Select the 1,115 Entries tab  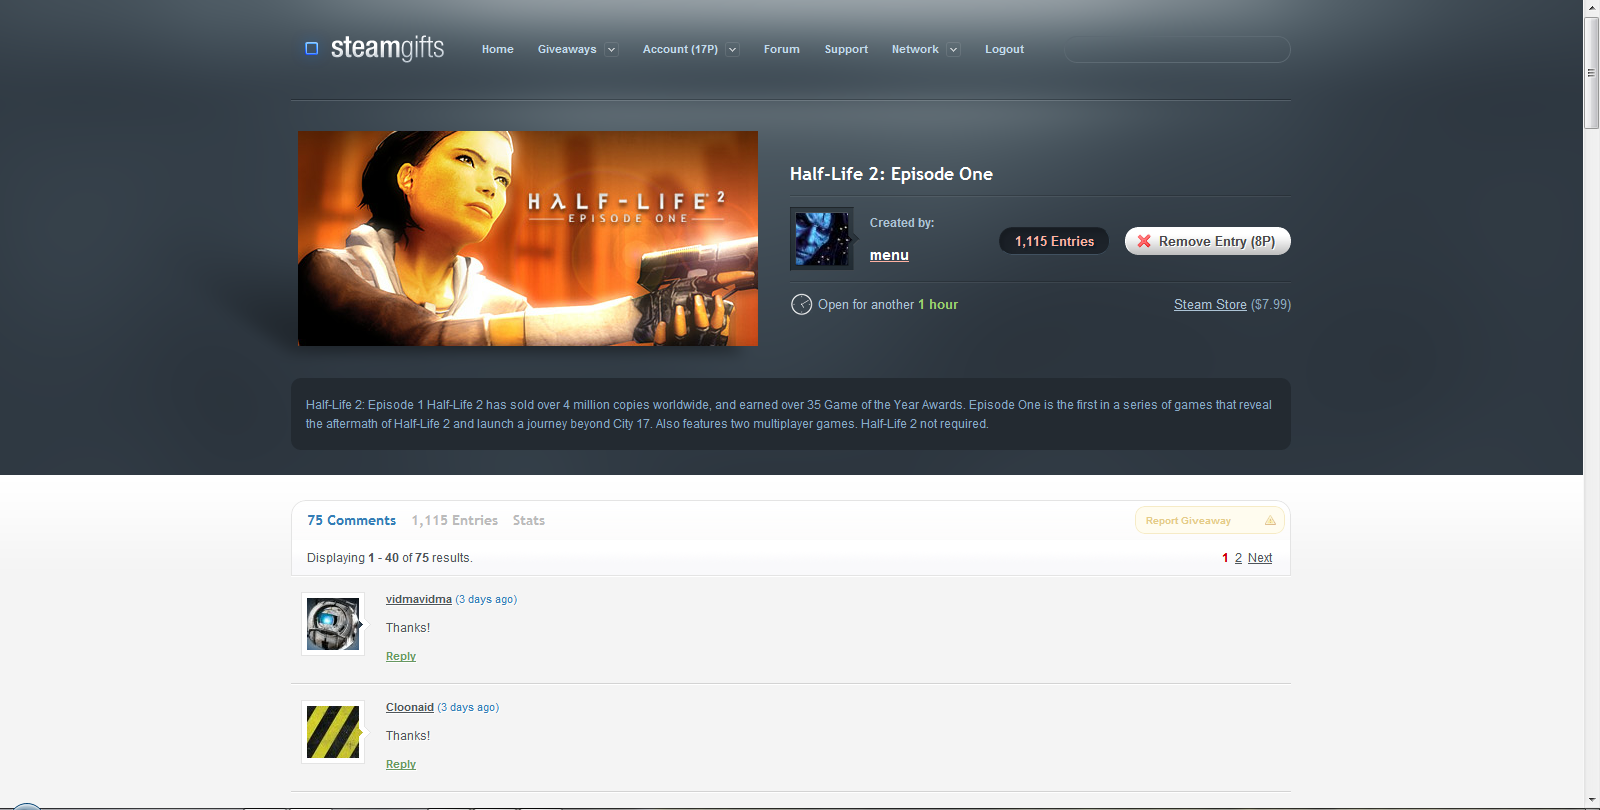coord(454,520)
